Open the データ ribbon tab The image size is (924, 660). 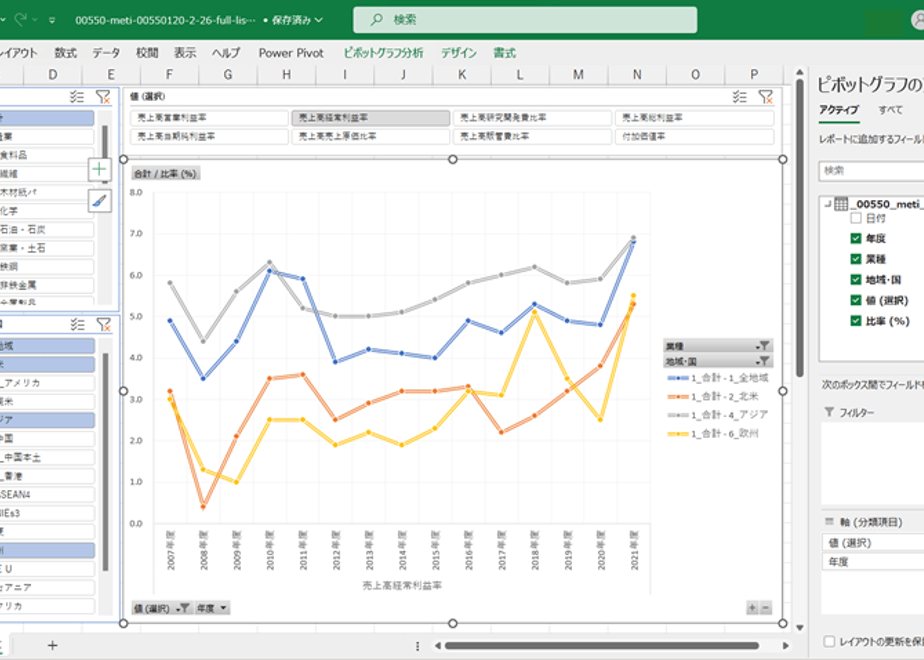[106, 53]
